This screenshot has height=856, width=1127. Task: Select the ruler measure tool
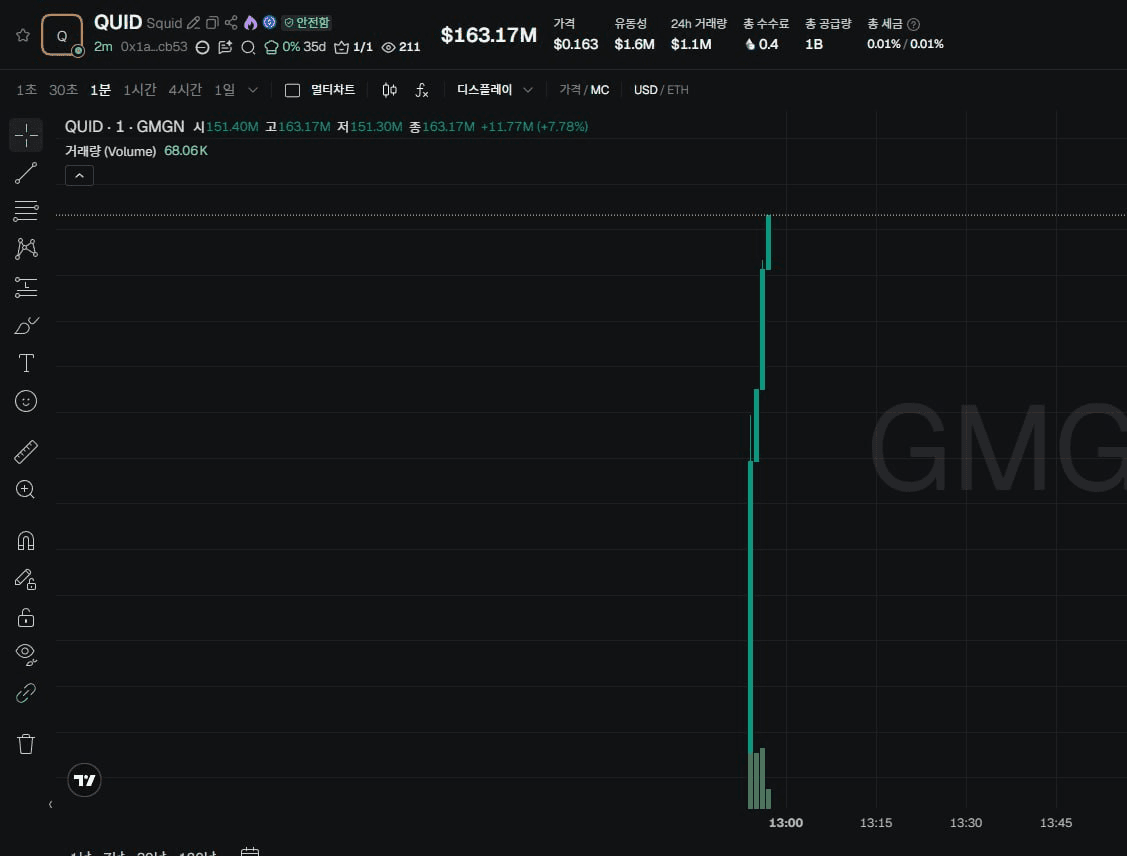pyautogui.click(x=26, y=452)
